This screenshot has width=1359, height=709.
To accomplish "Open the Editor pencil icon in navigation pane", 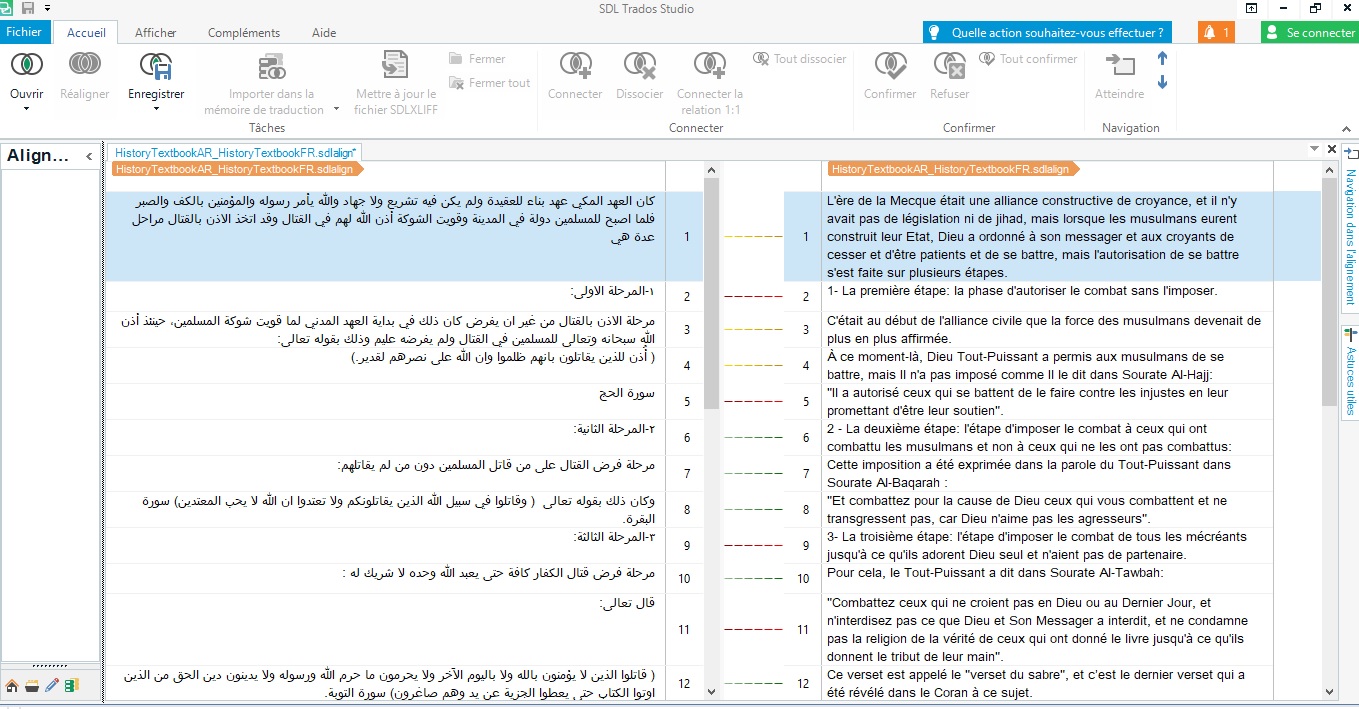I will click(x=52, y=685).
